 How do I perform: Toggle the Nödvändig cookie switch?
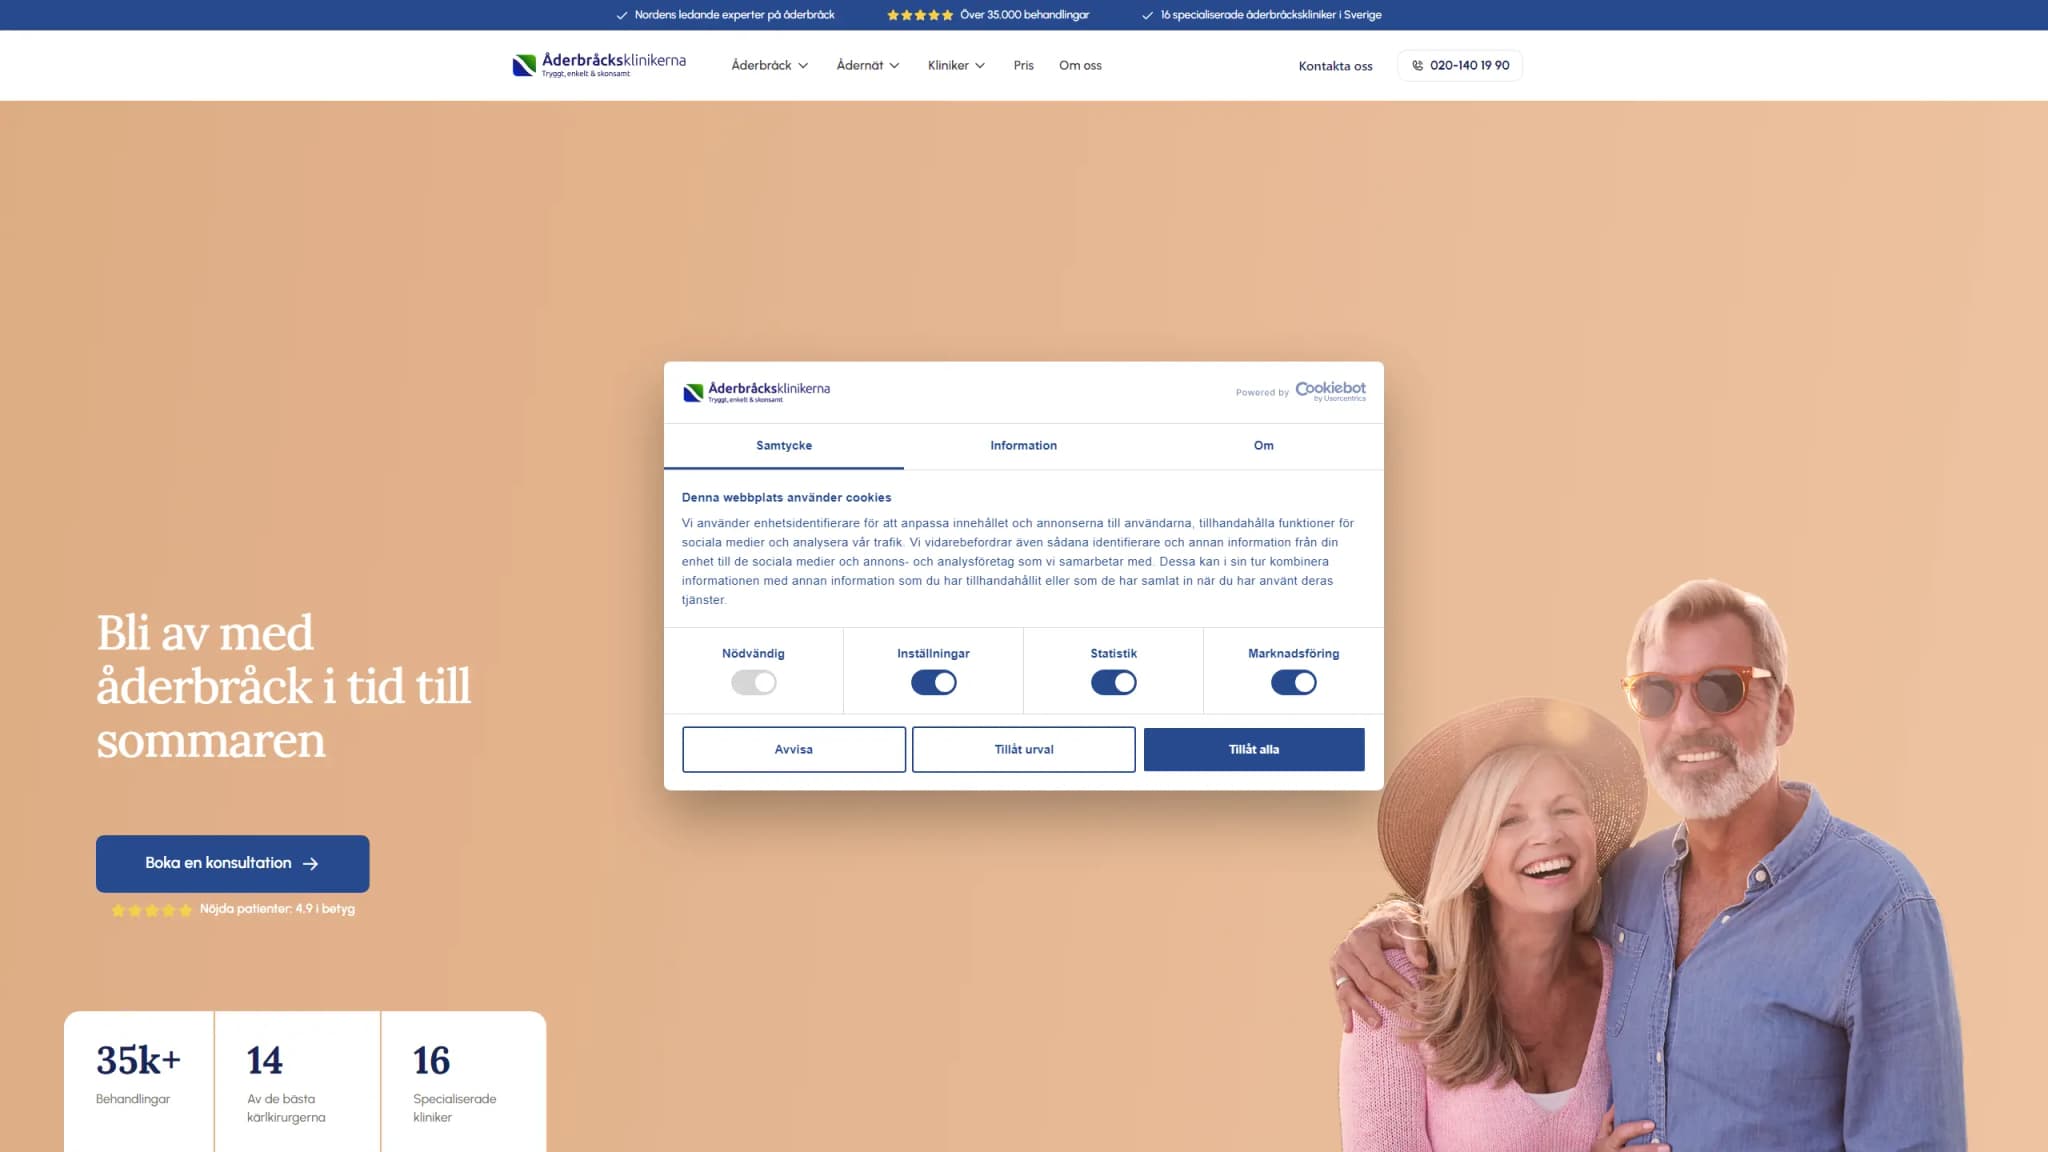click(x=753, y=682)
